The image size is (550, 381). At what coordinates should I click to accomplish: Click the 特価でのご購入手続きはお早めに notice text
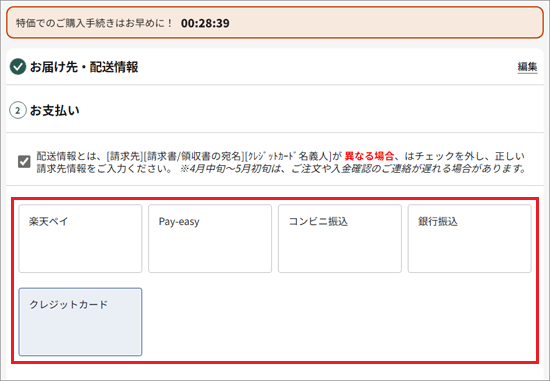(x=94, y=23)
